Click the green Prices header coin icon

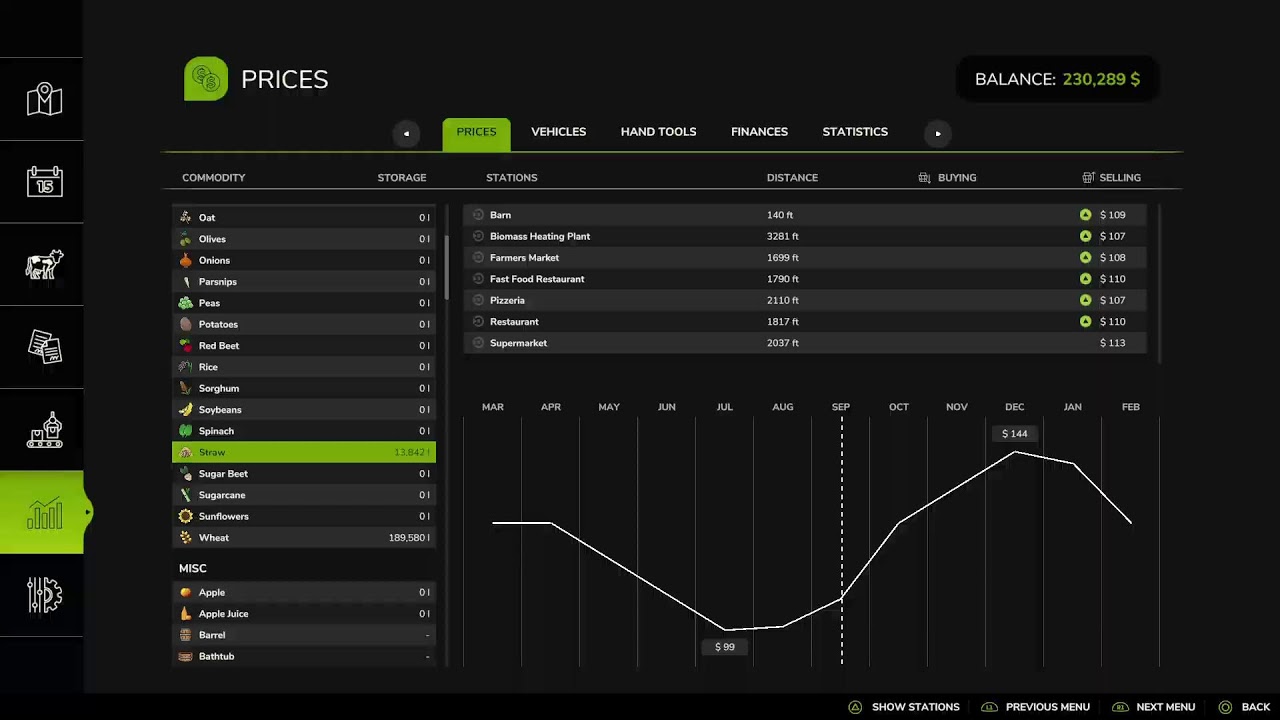206,79
